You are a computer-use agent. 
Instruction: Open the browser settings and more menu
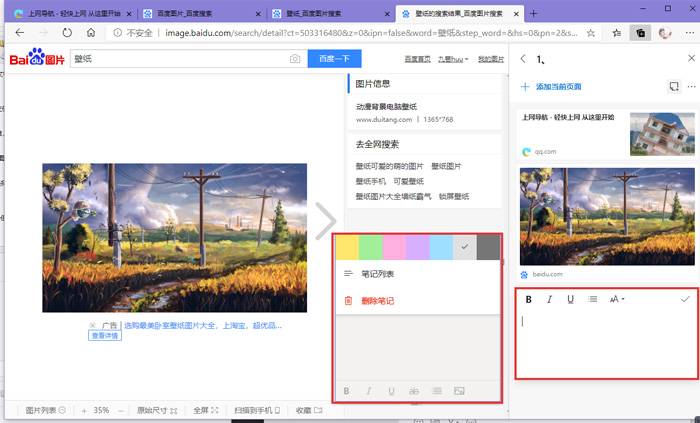click(689, 33)
